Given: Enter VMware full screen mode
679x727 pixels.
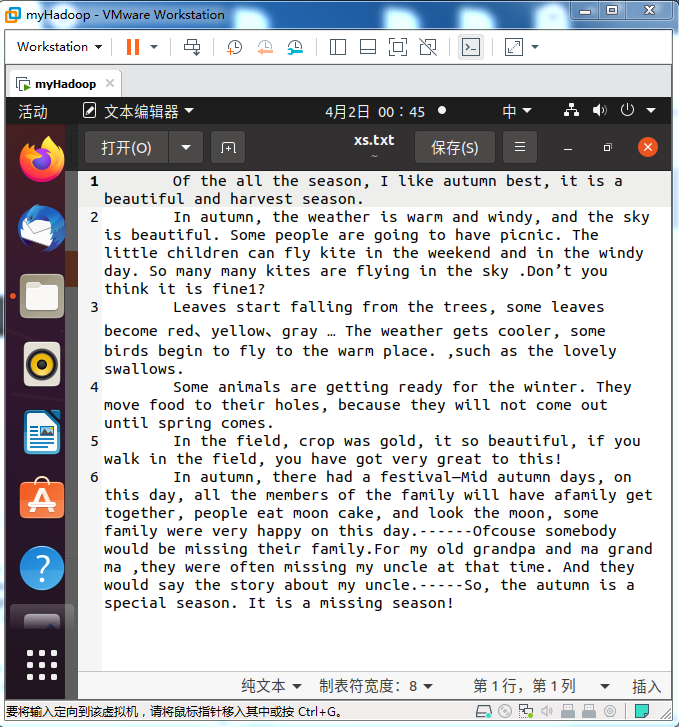Looking at the screenshot, I should [398, 47].
